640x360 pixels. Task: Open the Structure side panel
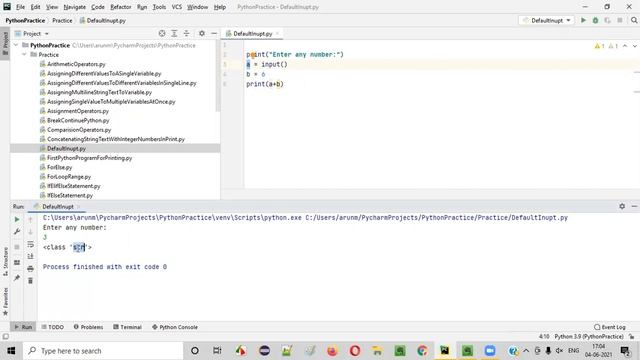(5, 261)
